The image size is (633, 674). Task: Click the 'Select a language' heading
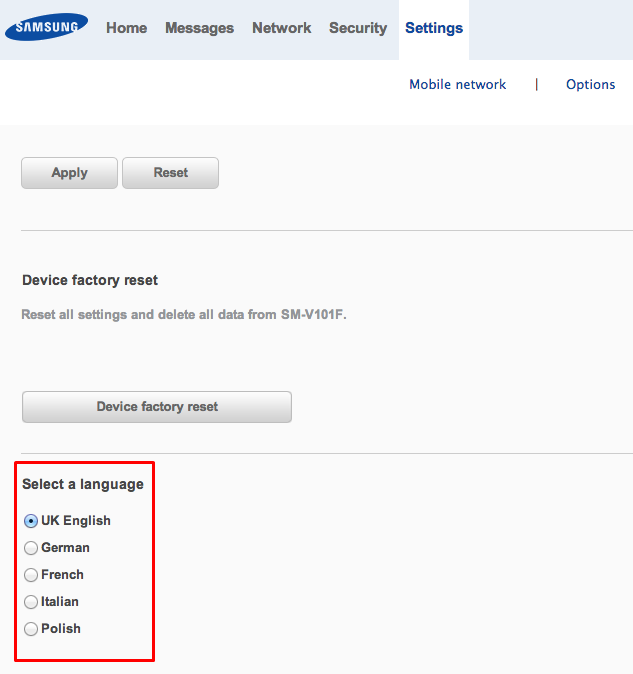[83, 484]
